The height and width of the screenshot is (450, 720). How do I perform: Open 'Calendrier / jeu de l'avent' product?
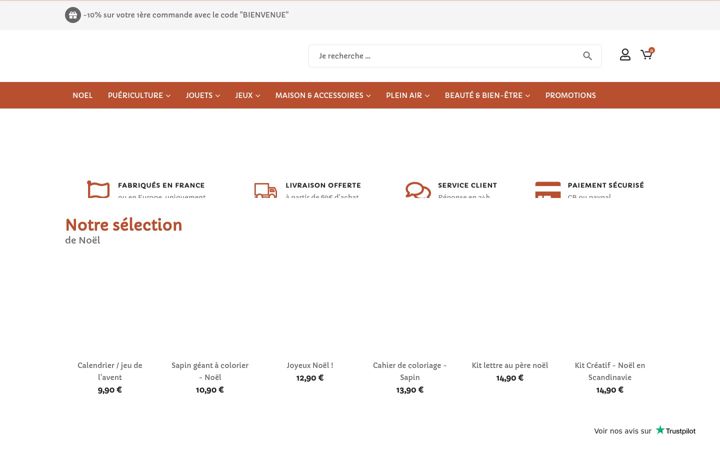pos(110,371)
